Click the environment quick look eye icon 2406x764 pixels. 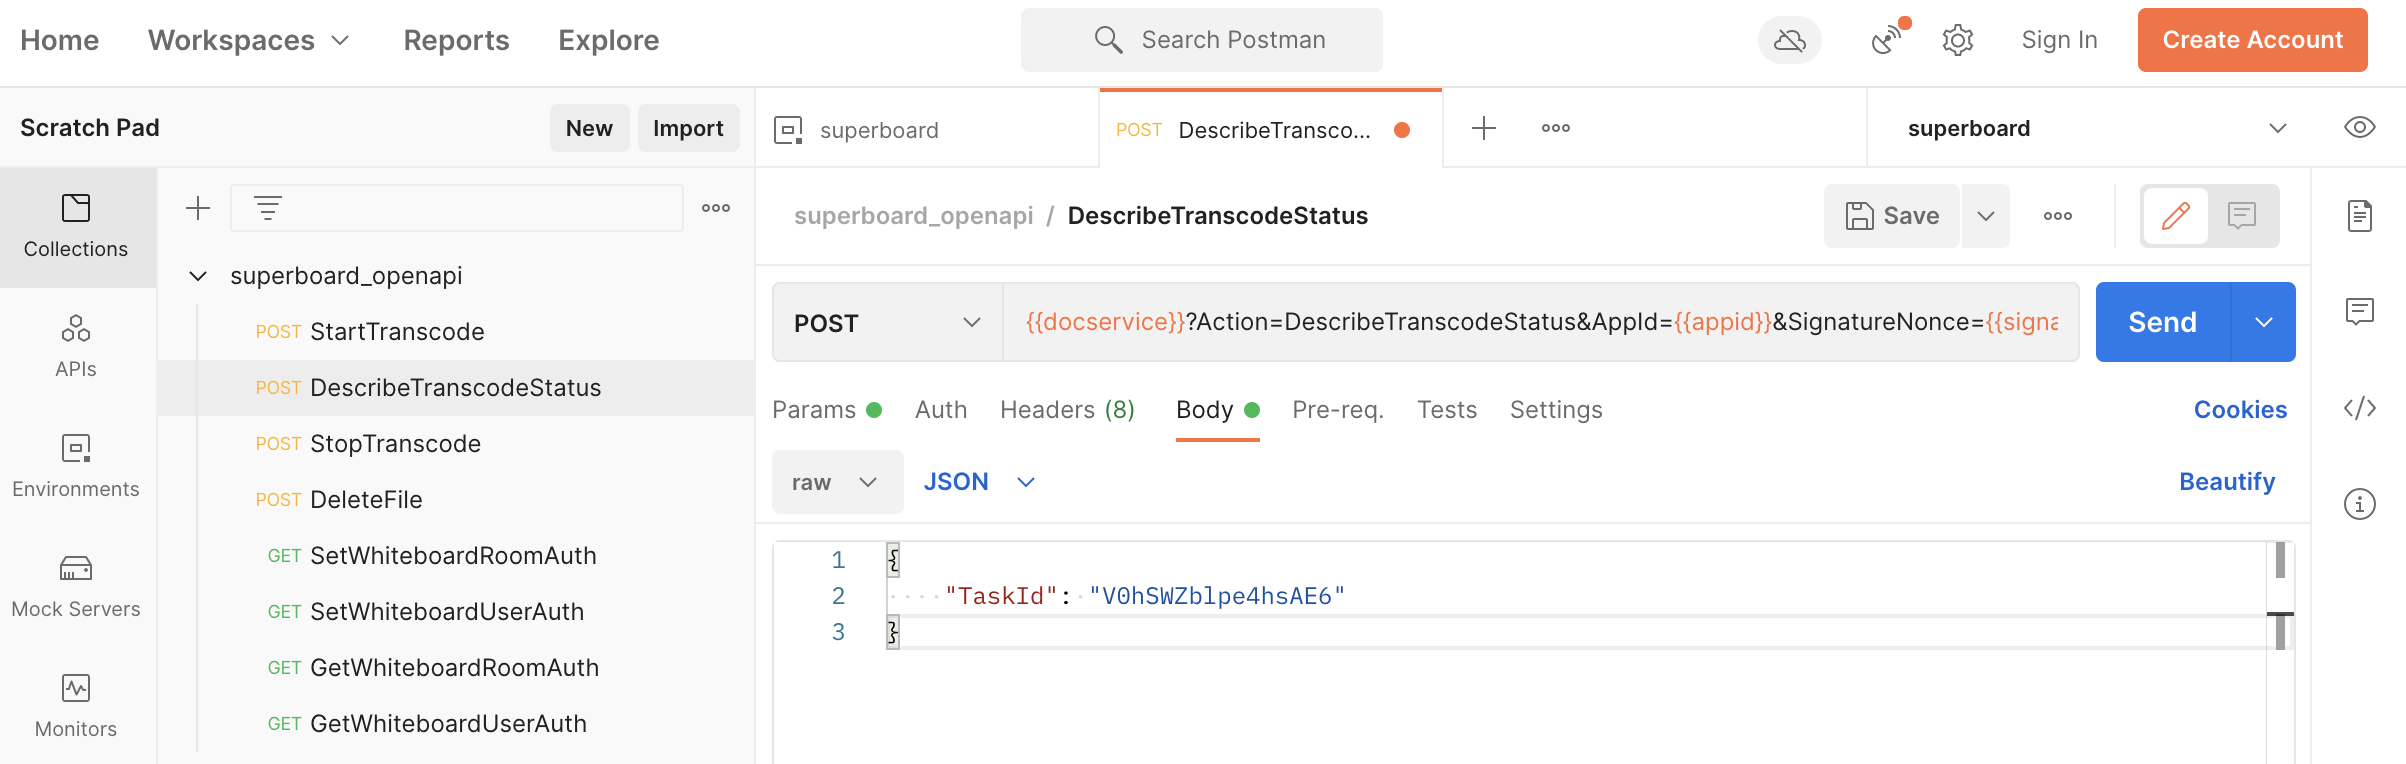2360,128
